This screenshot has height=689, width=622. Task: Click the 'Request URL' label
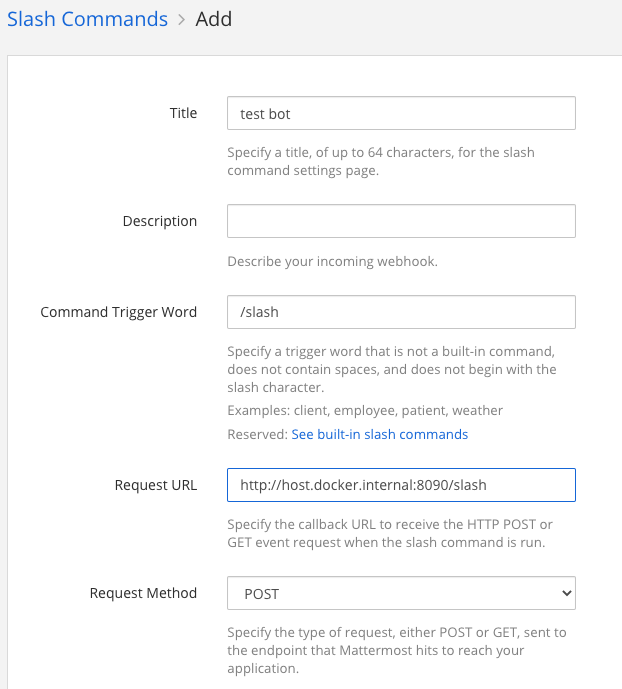point(156,485)
